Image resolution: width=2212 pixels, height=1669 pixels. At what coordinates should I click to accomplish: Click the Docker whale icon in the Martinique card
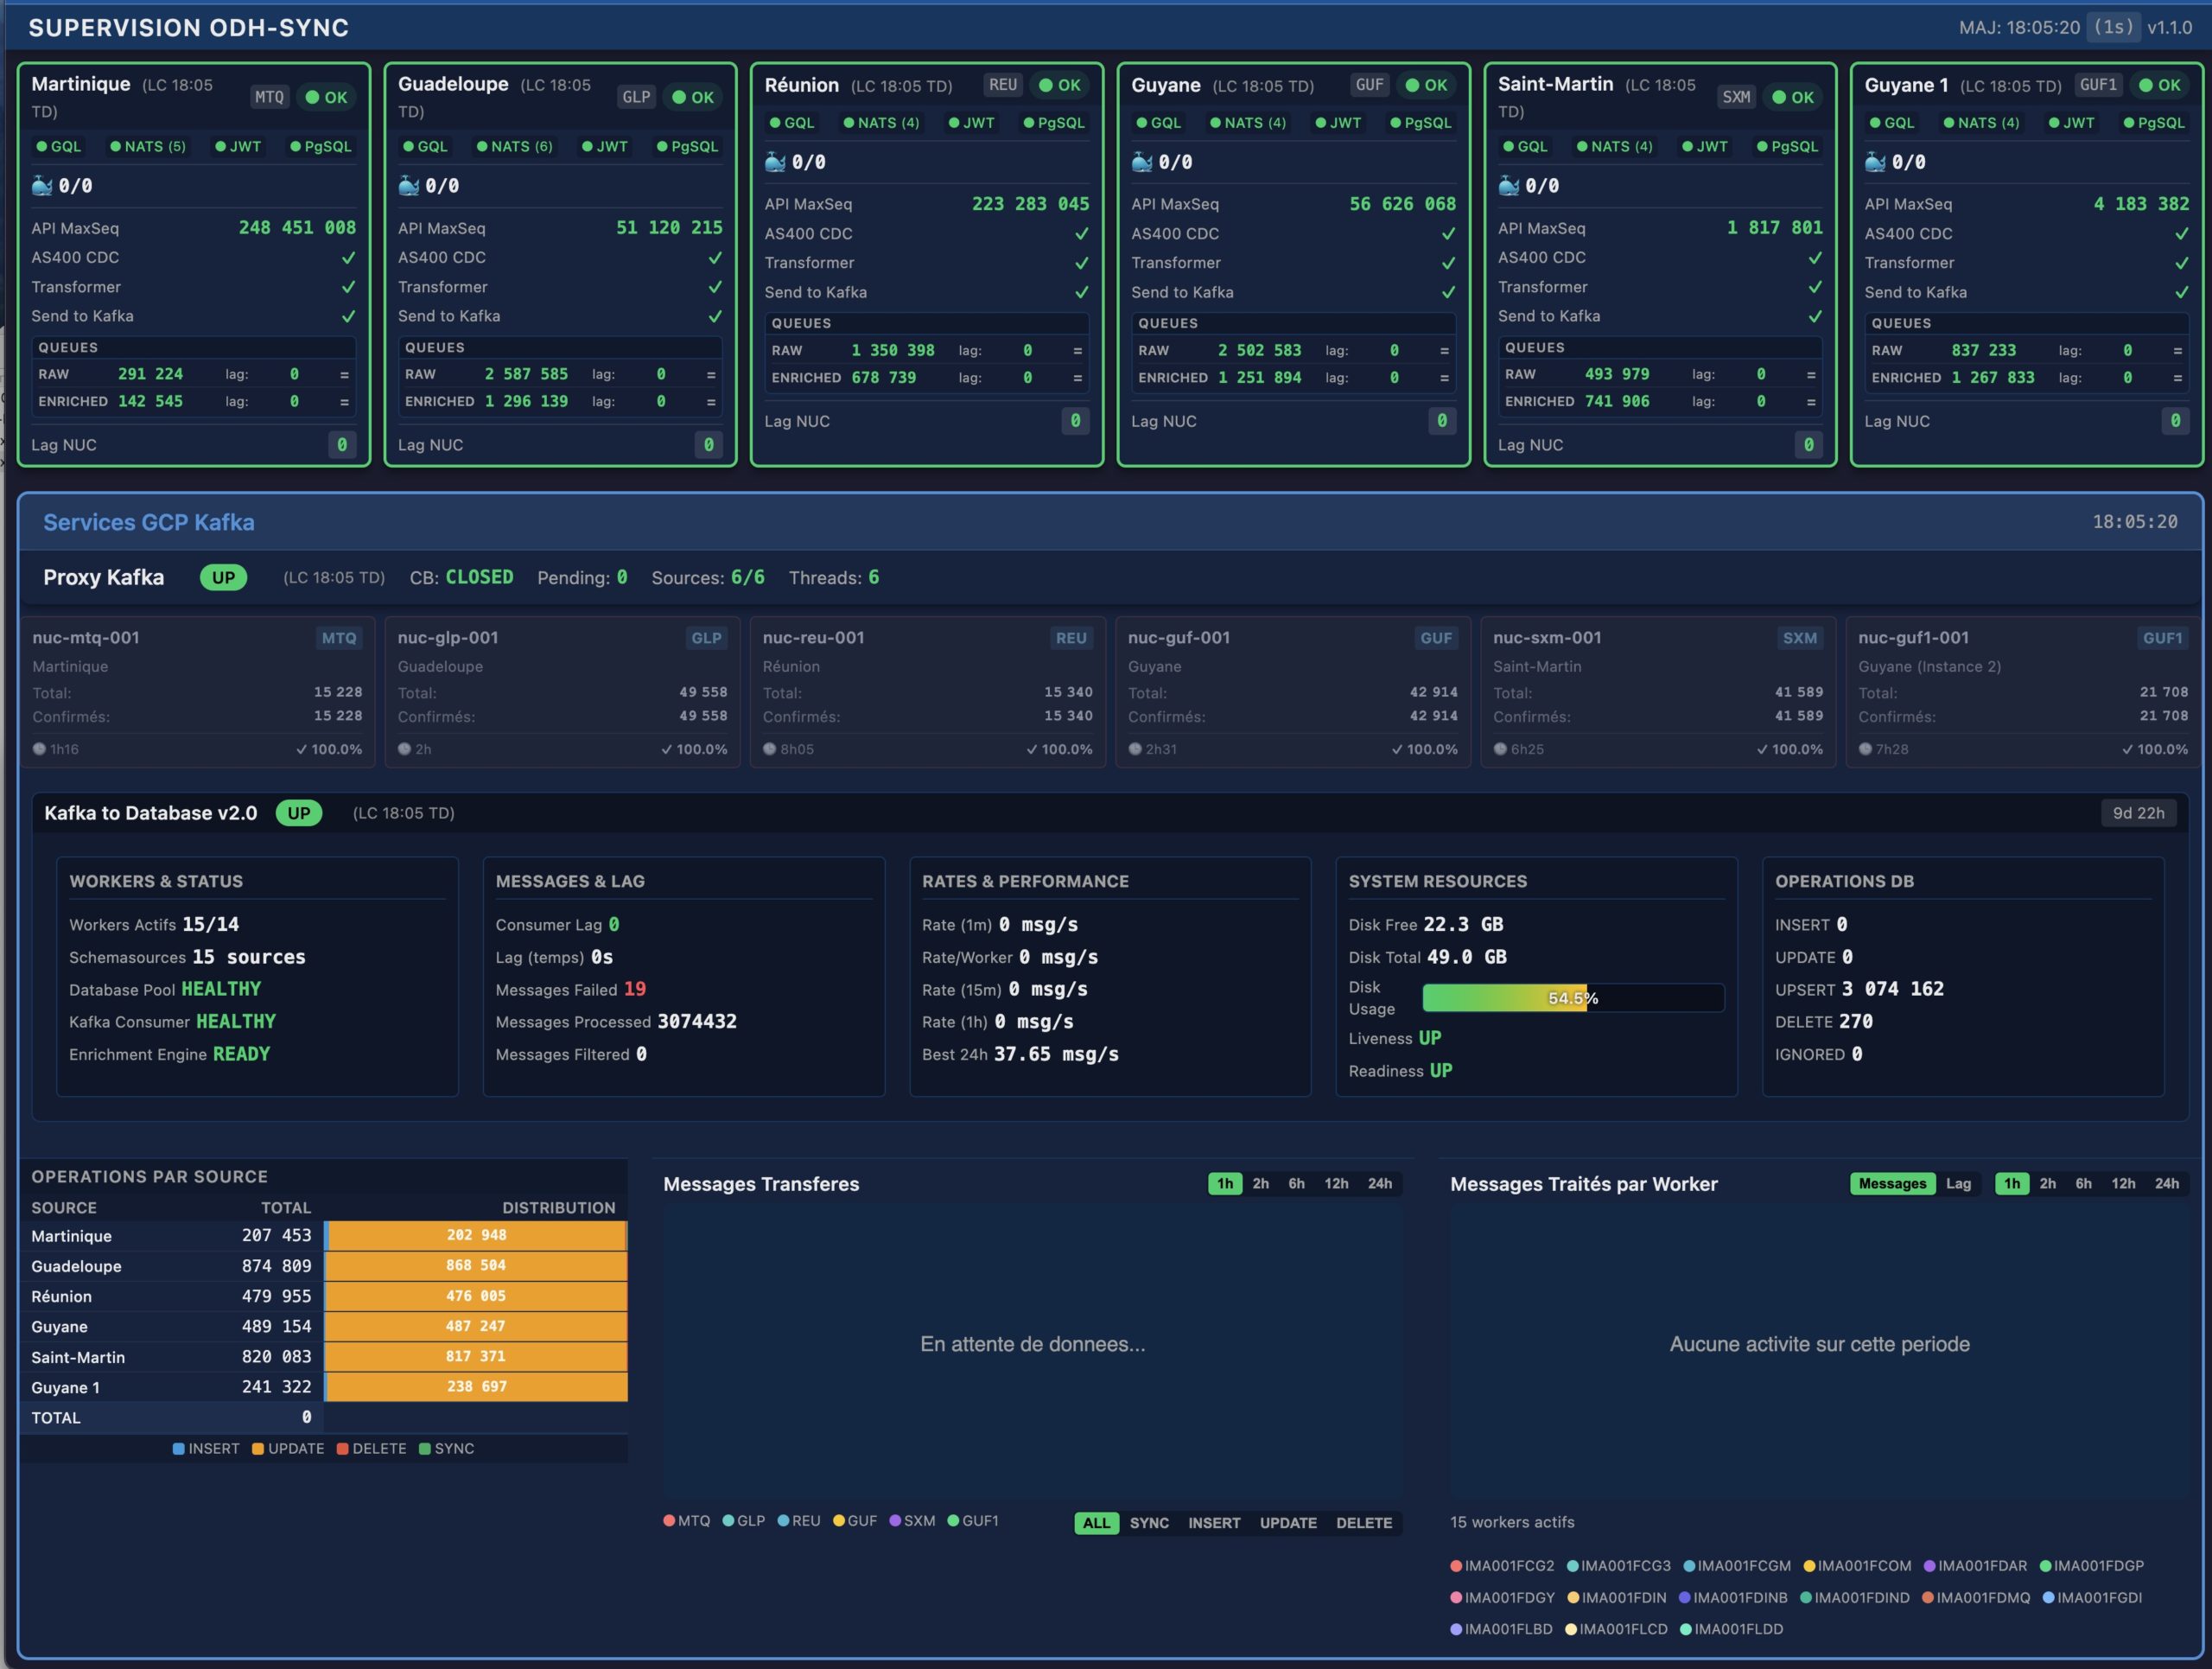41,185
